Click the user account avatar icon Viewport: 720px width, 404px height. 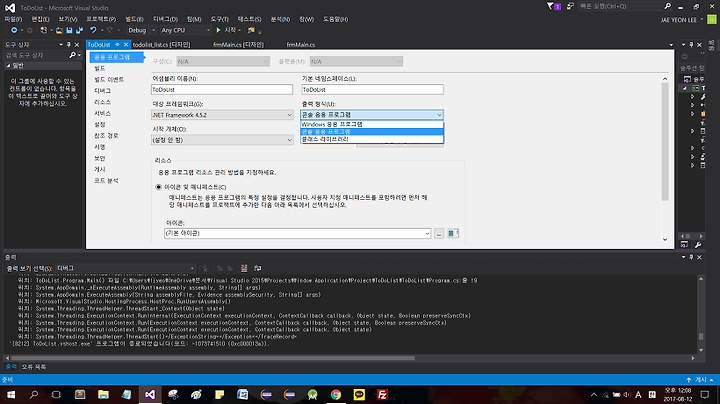coord(712,19)
